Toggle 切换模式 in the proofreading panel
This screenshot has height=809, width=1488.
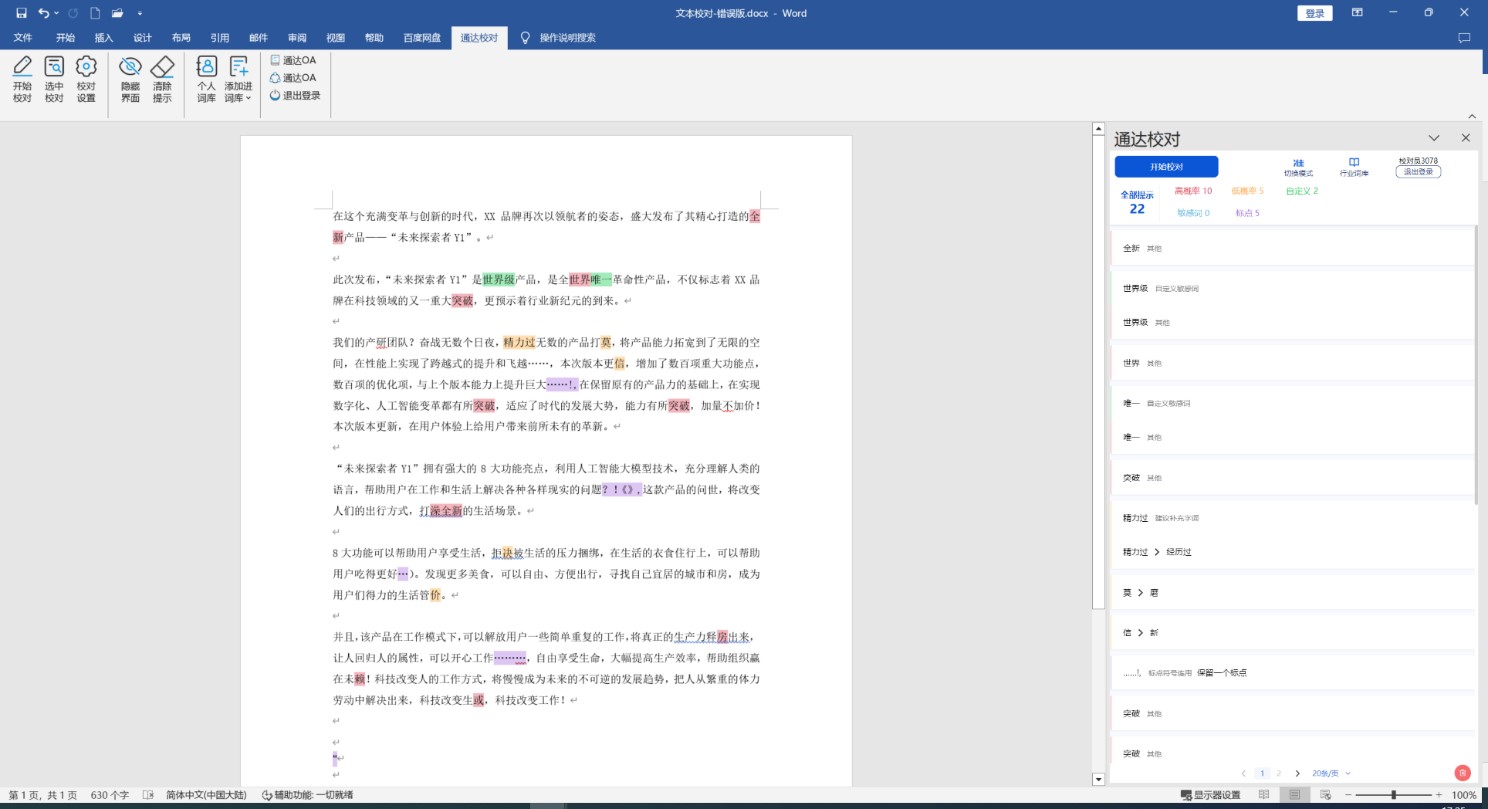(1298, 166)
